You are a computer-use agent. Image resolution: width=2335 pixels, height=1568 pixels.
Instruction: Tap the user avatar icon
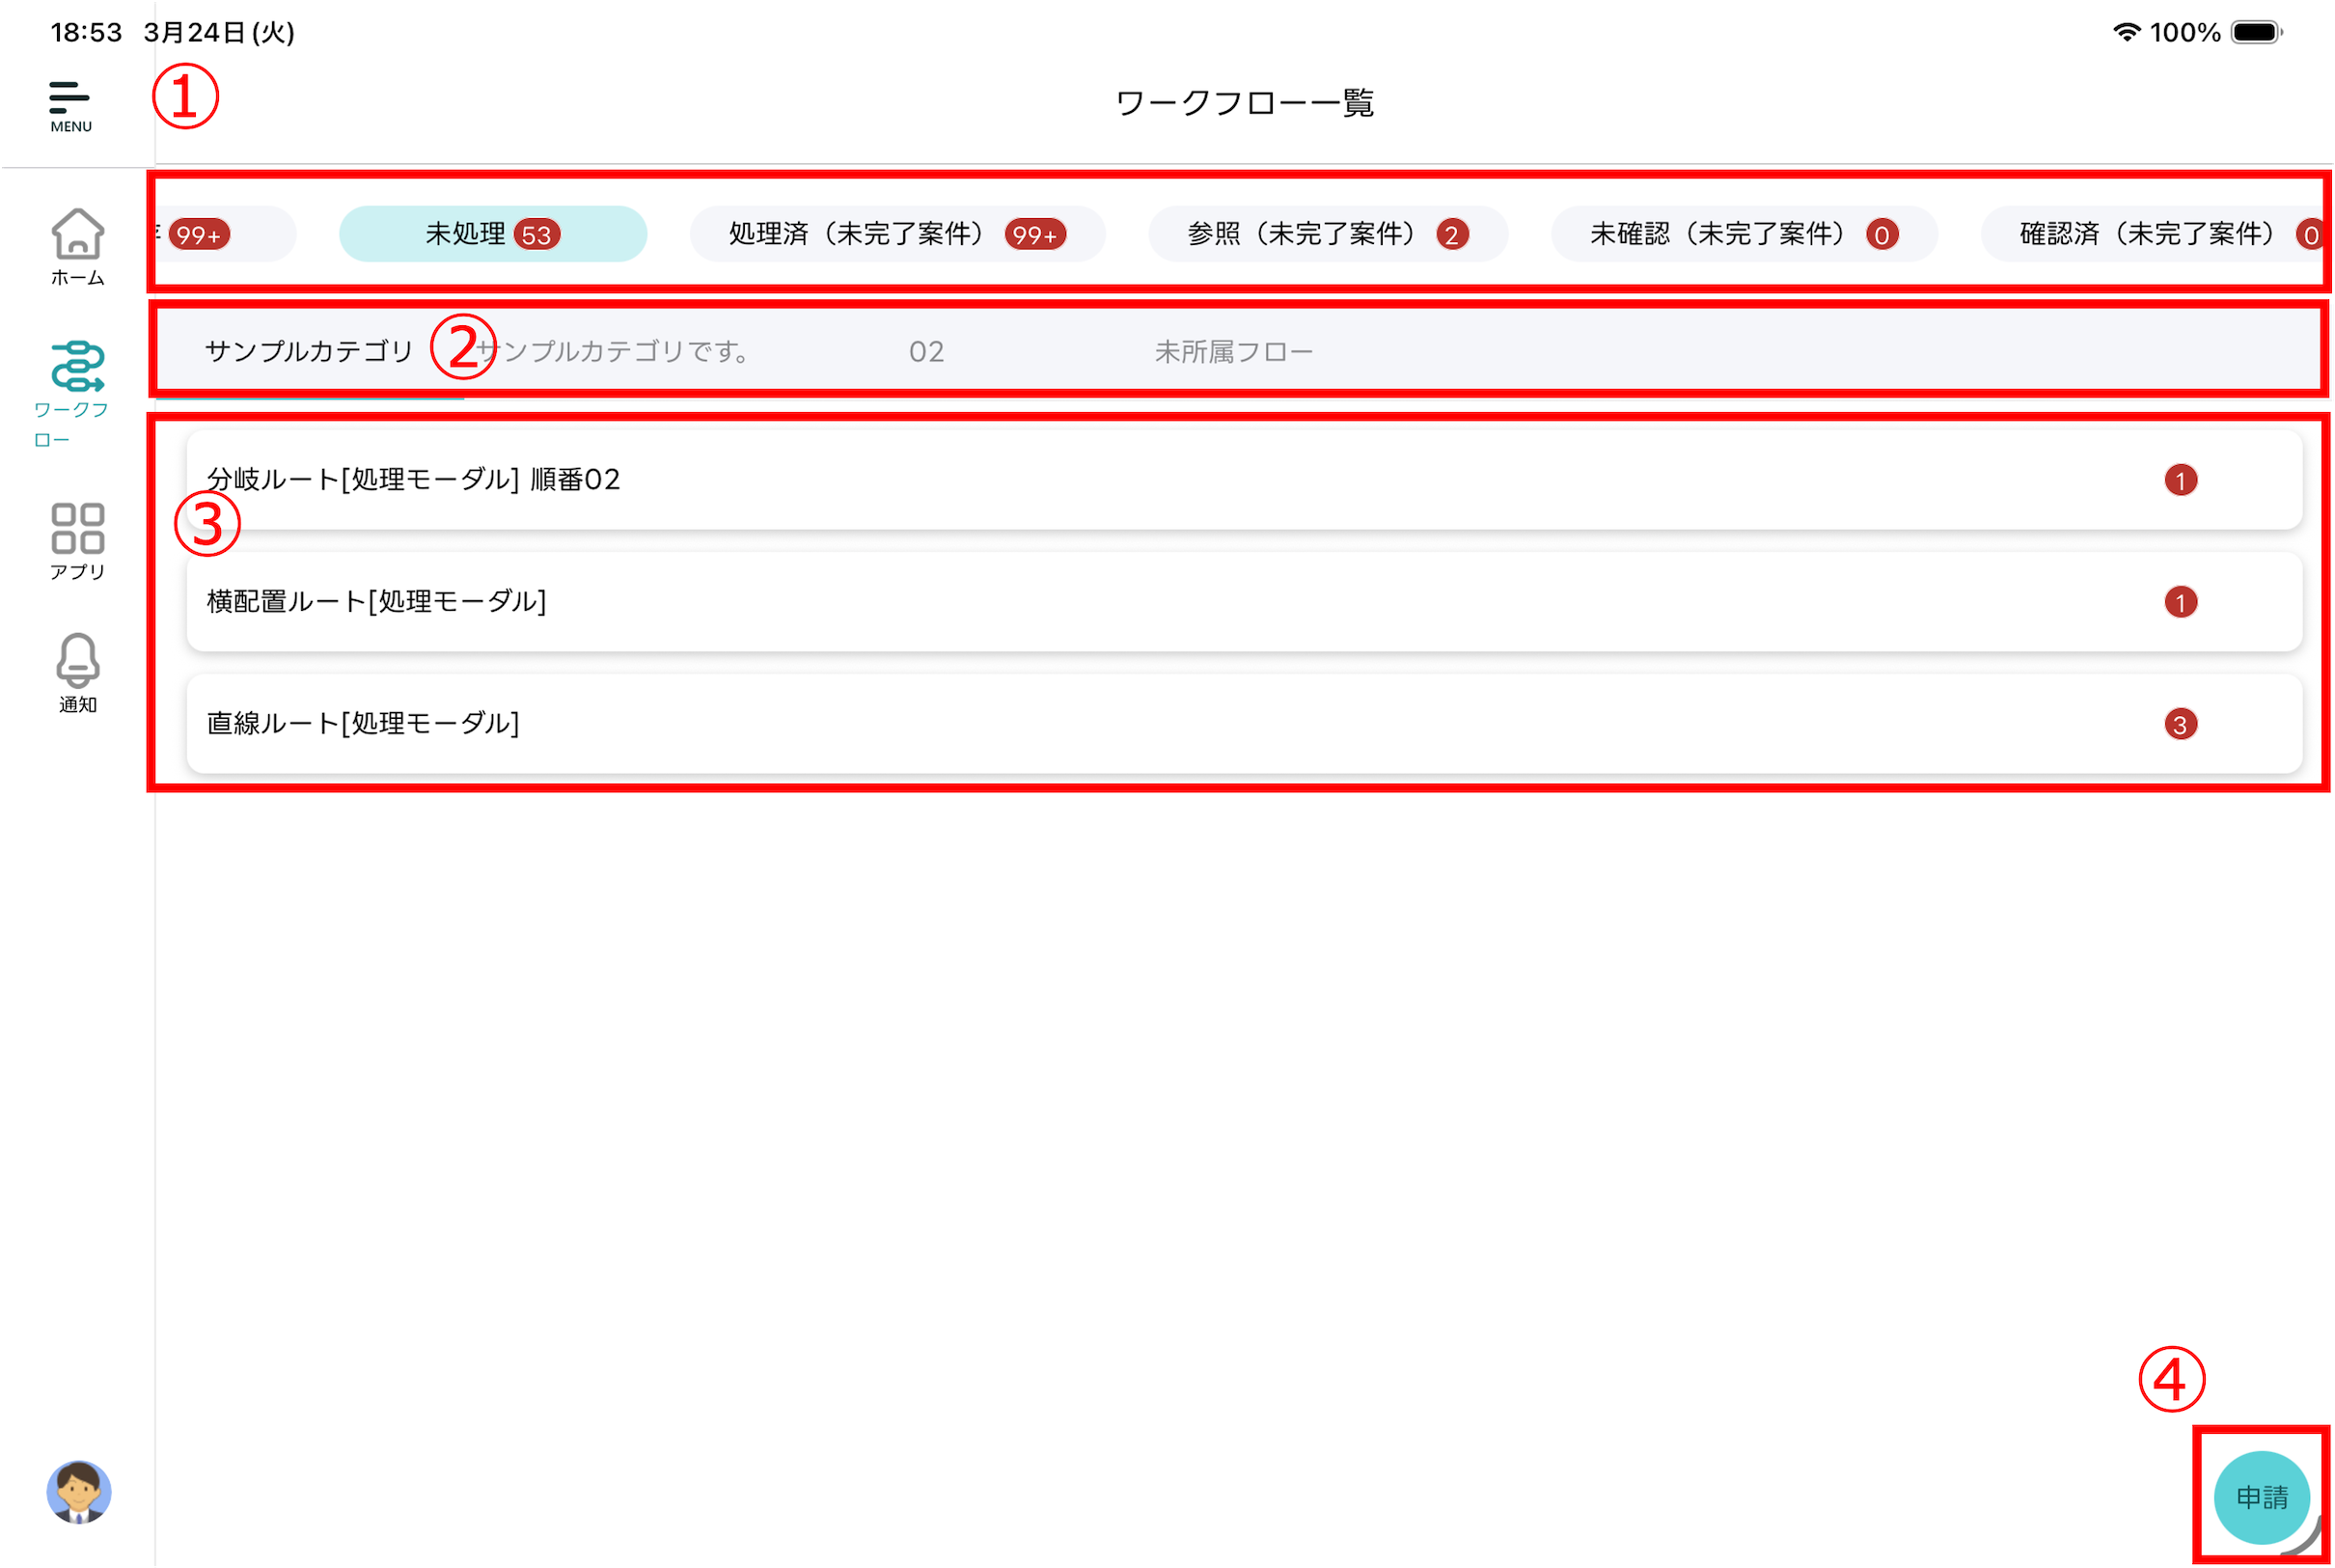click(x=78, y=1492)
